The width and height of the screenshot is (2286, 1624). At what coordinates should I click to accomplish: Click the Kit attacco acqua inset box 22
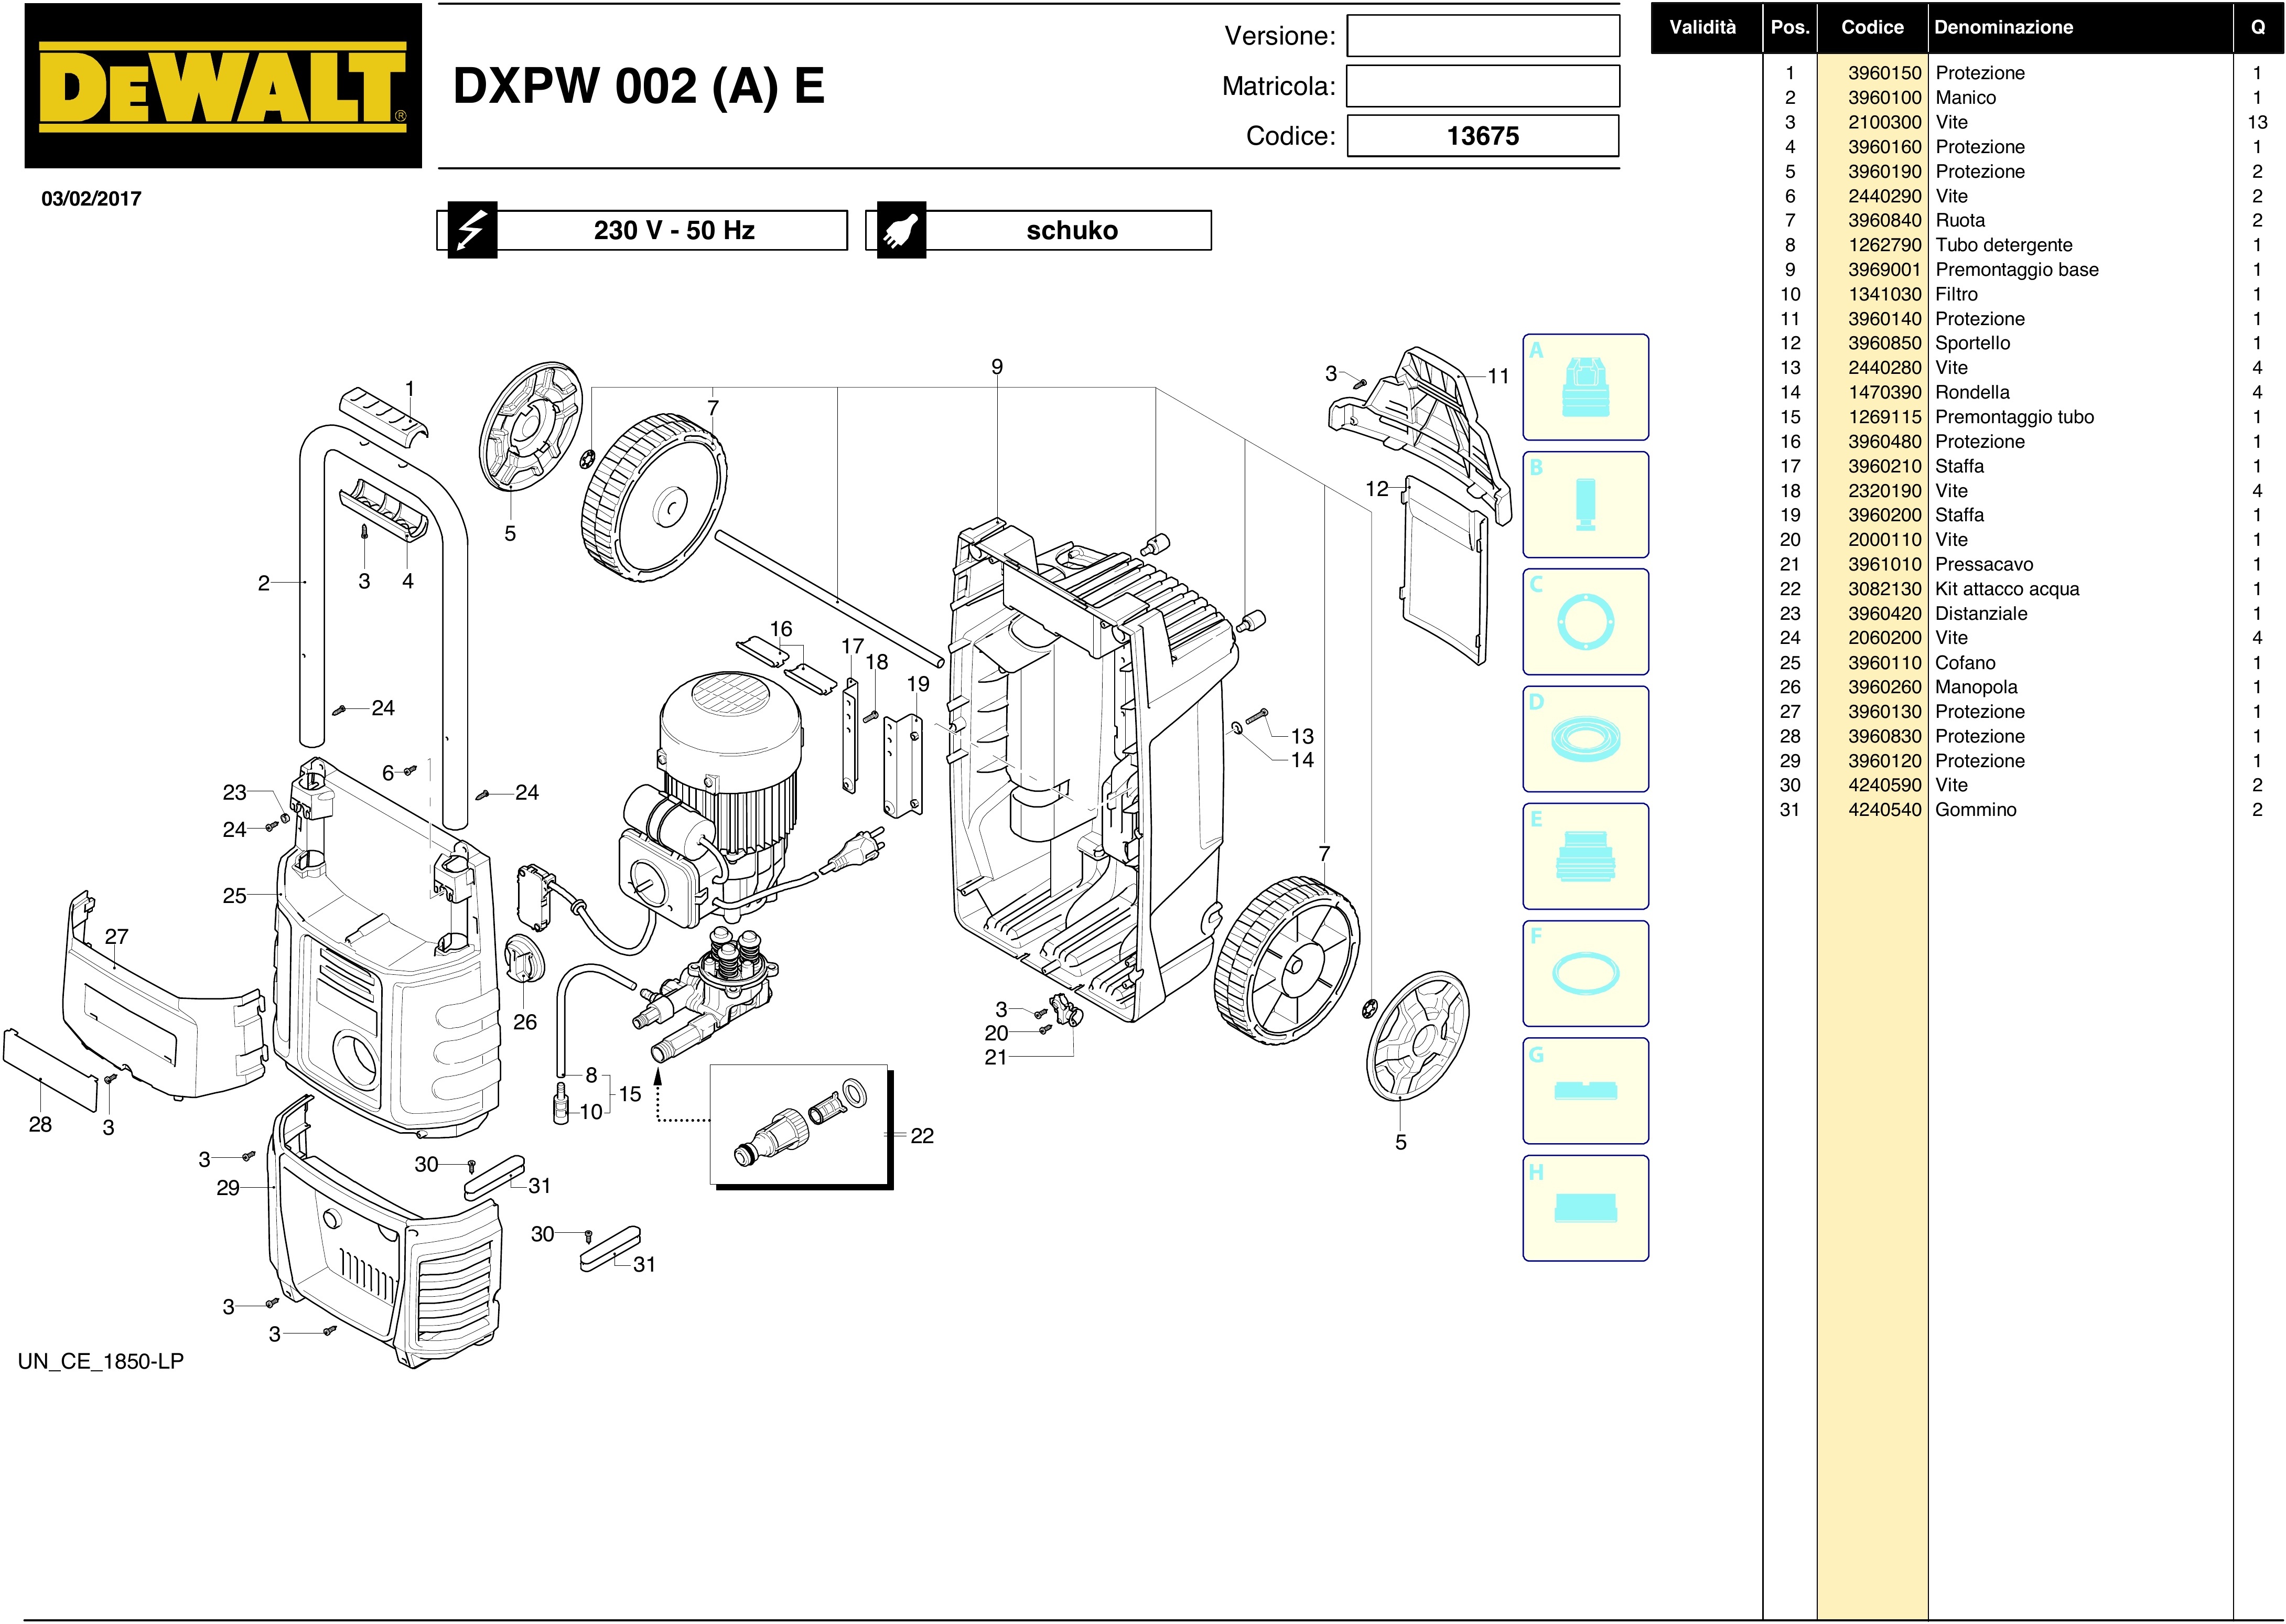coord(799,1125)
